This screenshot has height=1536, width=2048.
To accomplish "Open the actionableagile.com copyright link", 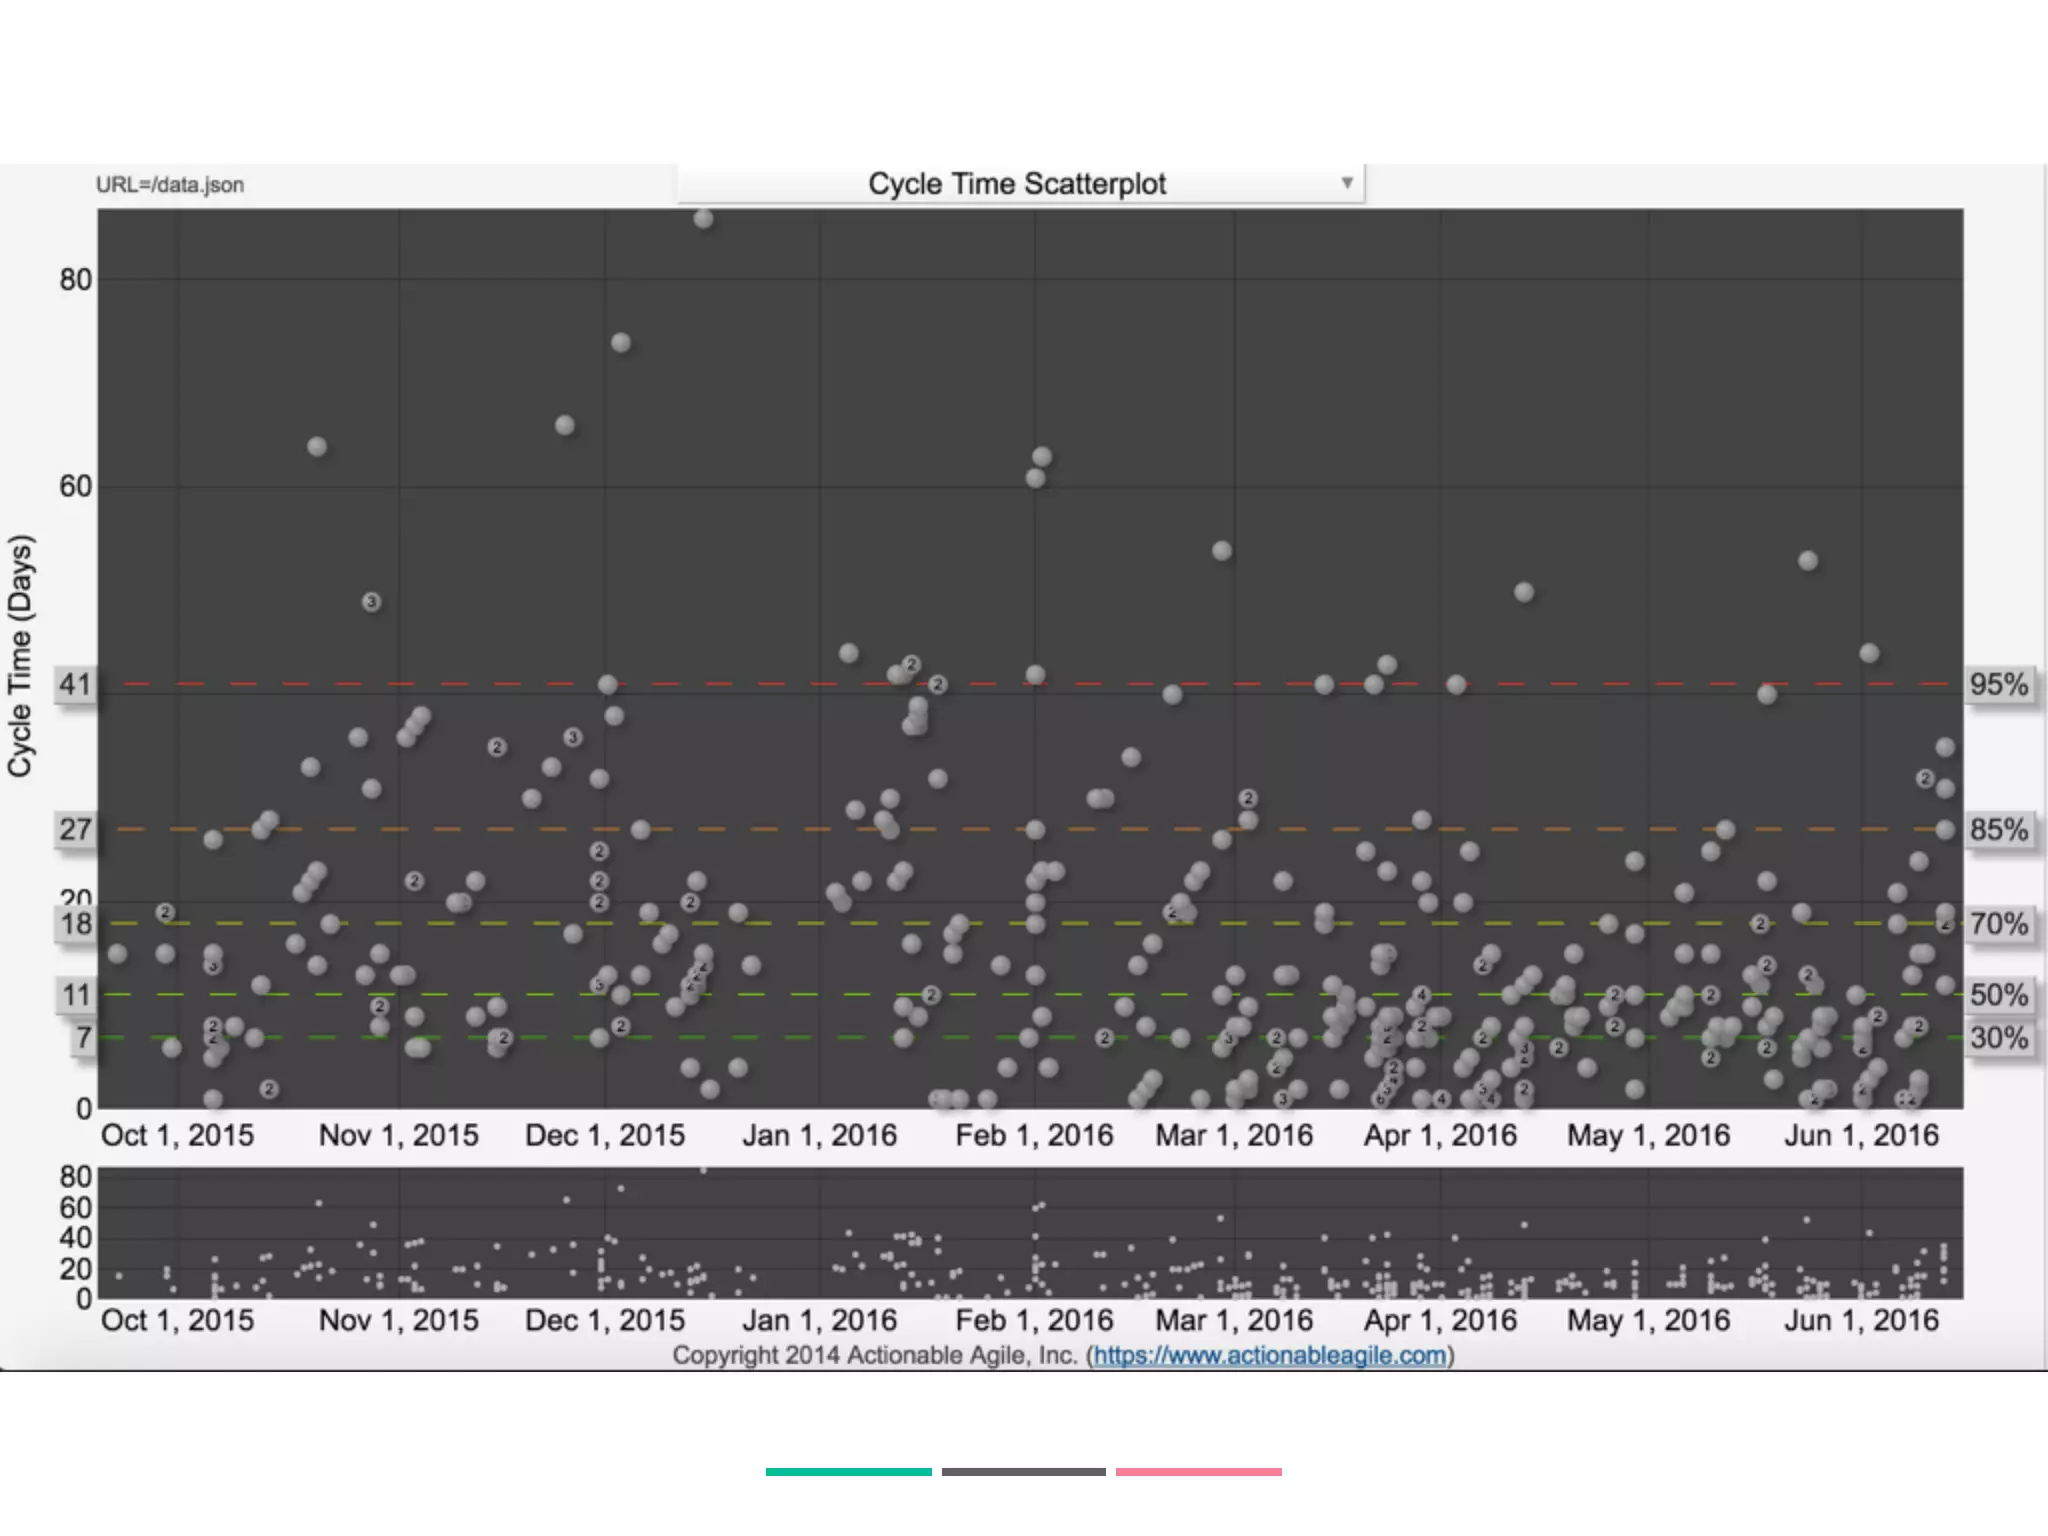I will coord(1269,1355).
